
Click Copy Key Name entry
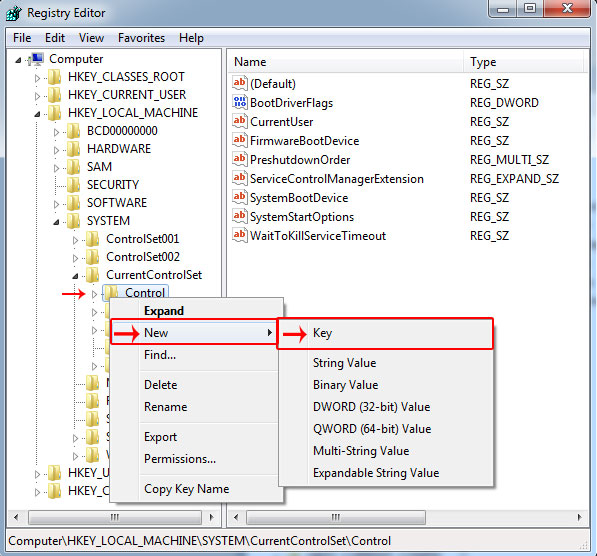pos(187,489)
